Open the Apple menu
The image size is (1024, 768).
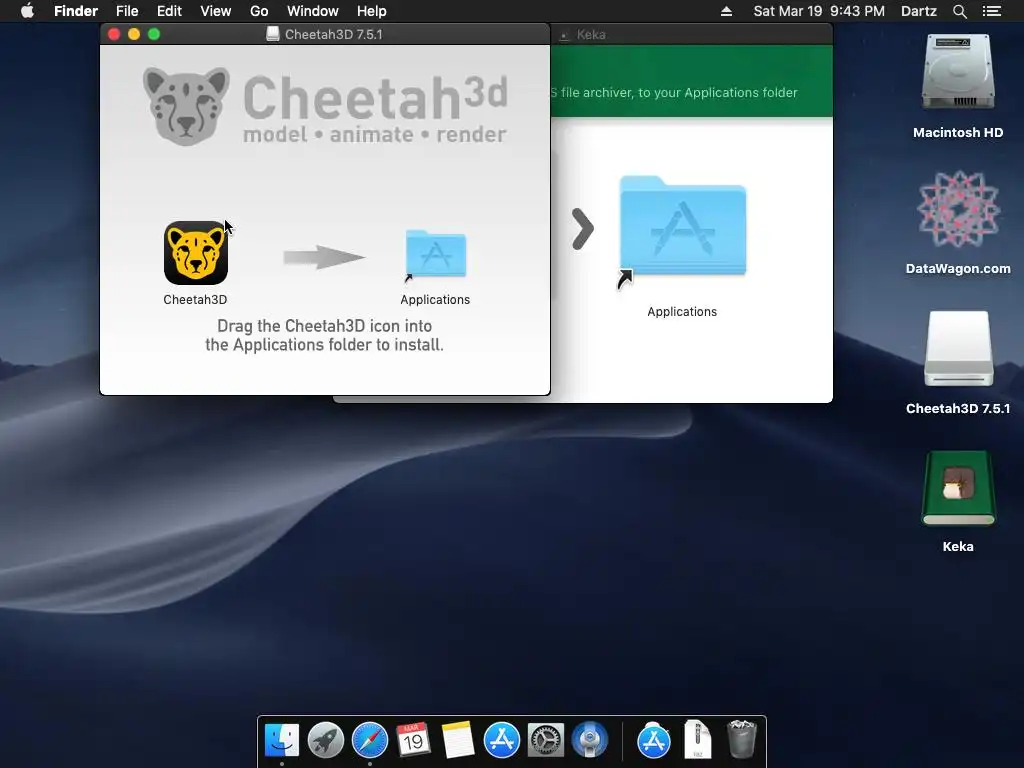(x=27, y=11)
